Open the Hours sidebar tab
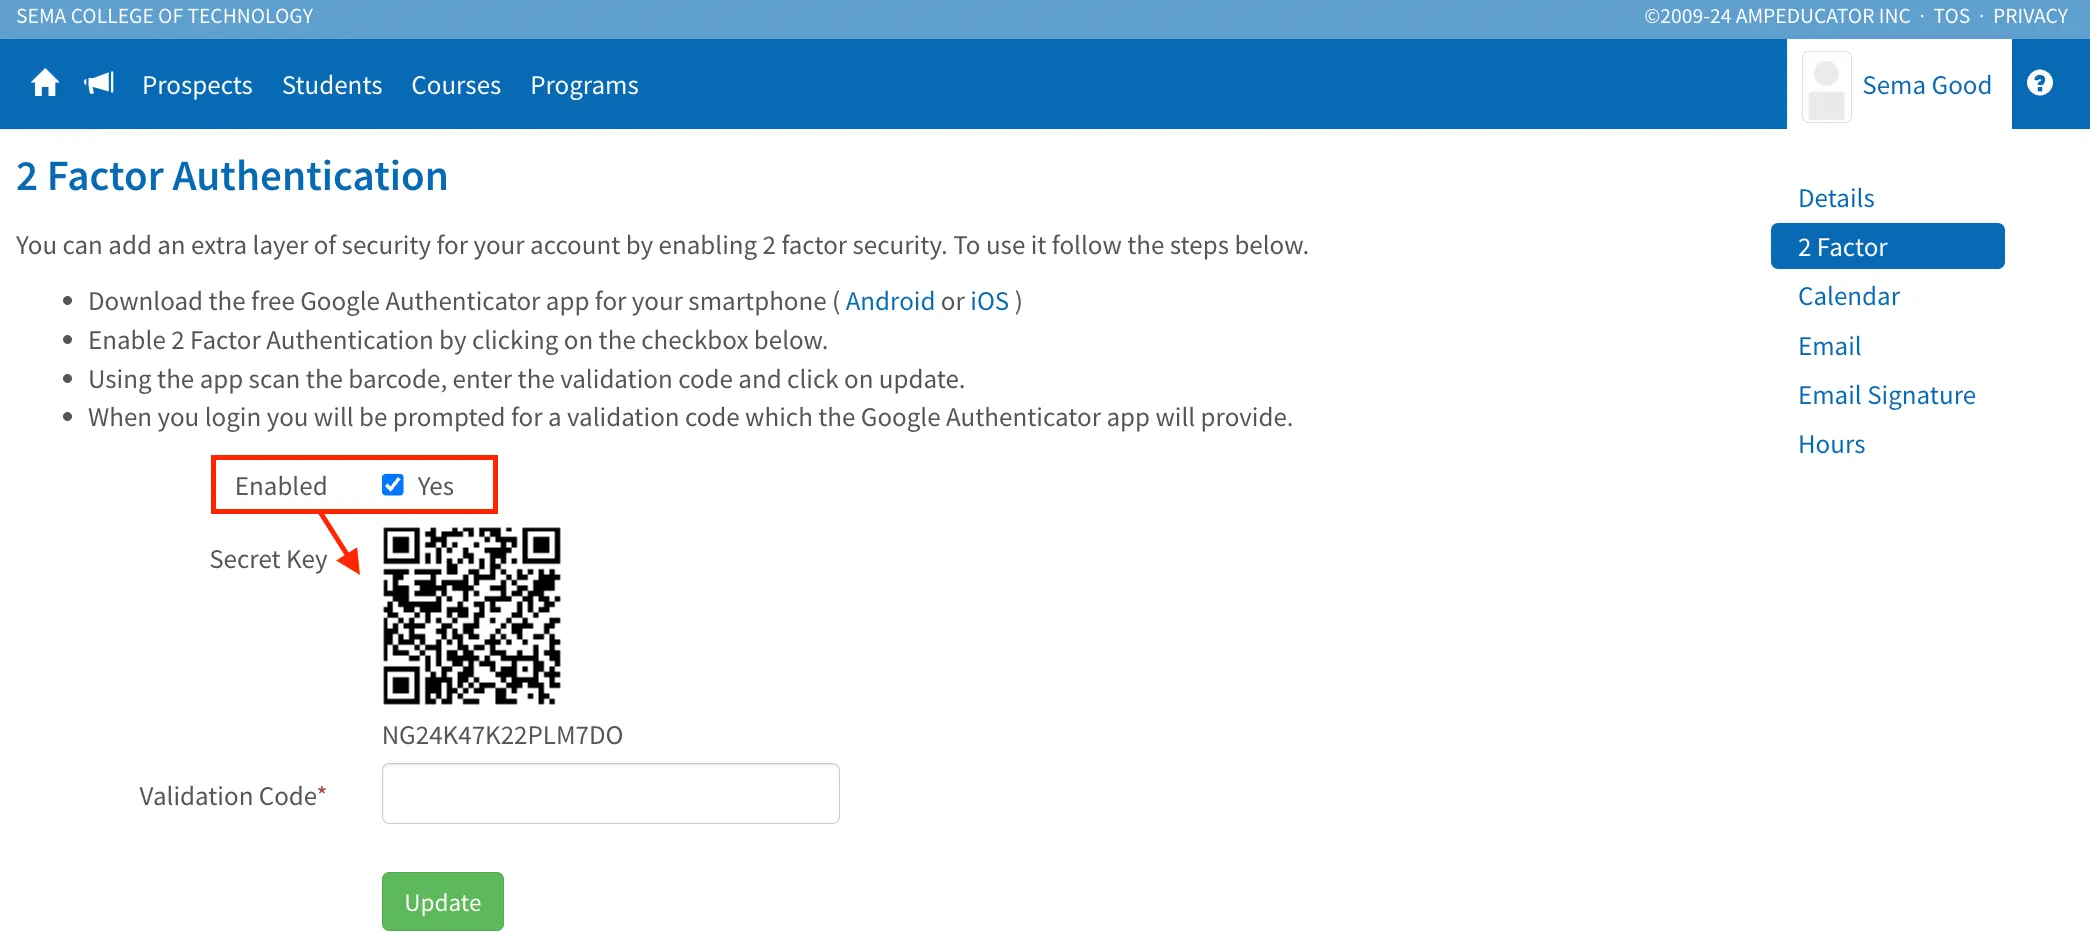Viewport: 2090px width, 946px height. (1831, 444)
